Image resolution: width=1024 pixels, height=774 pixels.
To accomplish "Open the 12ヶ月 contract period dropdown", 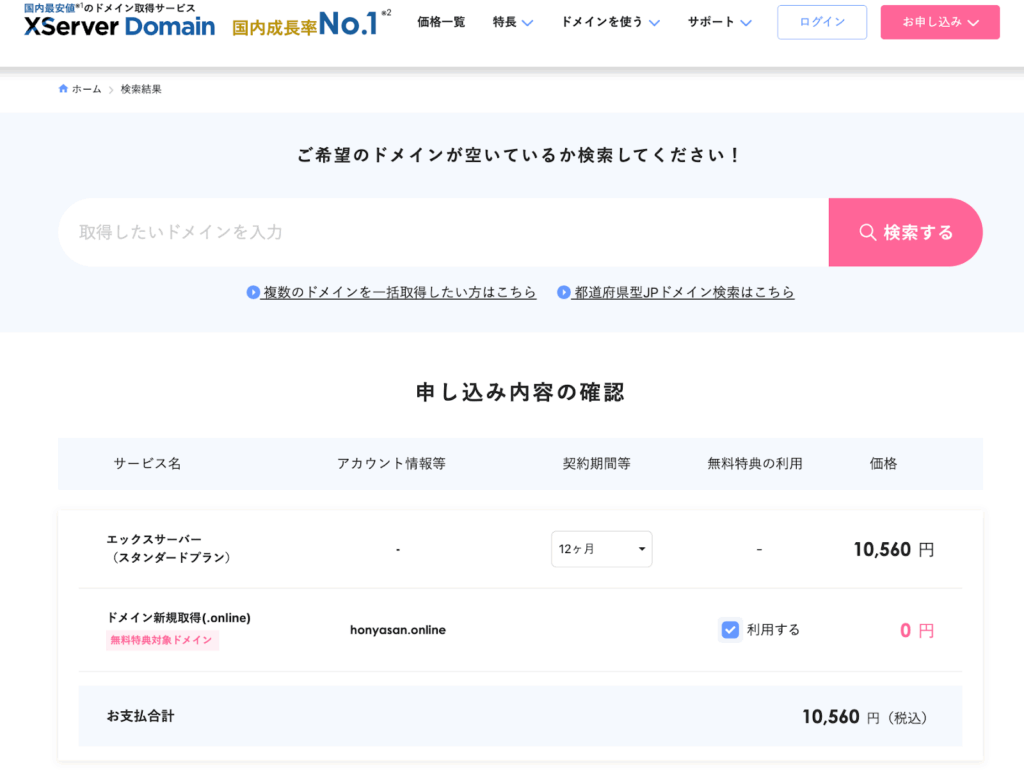I will [x=601, y=549].
